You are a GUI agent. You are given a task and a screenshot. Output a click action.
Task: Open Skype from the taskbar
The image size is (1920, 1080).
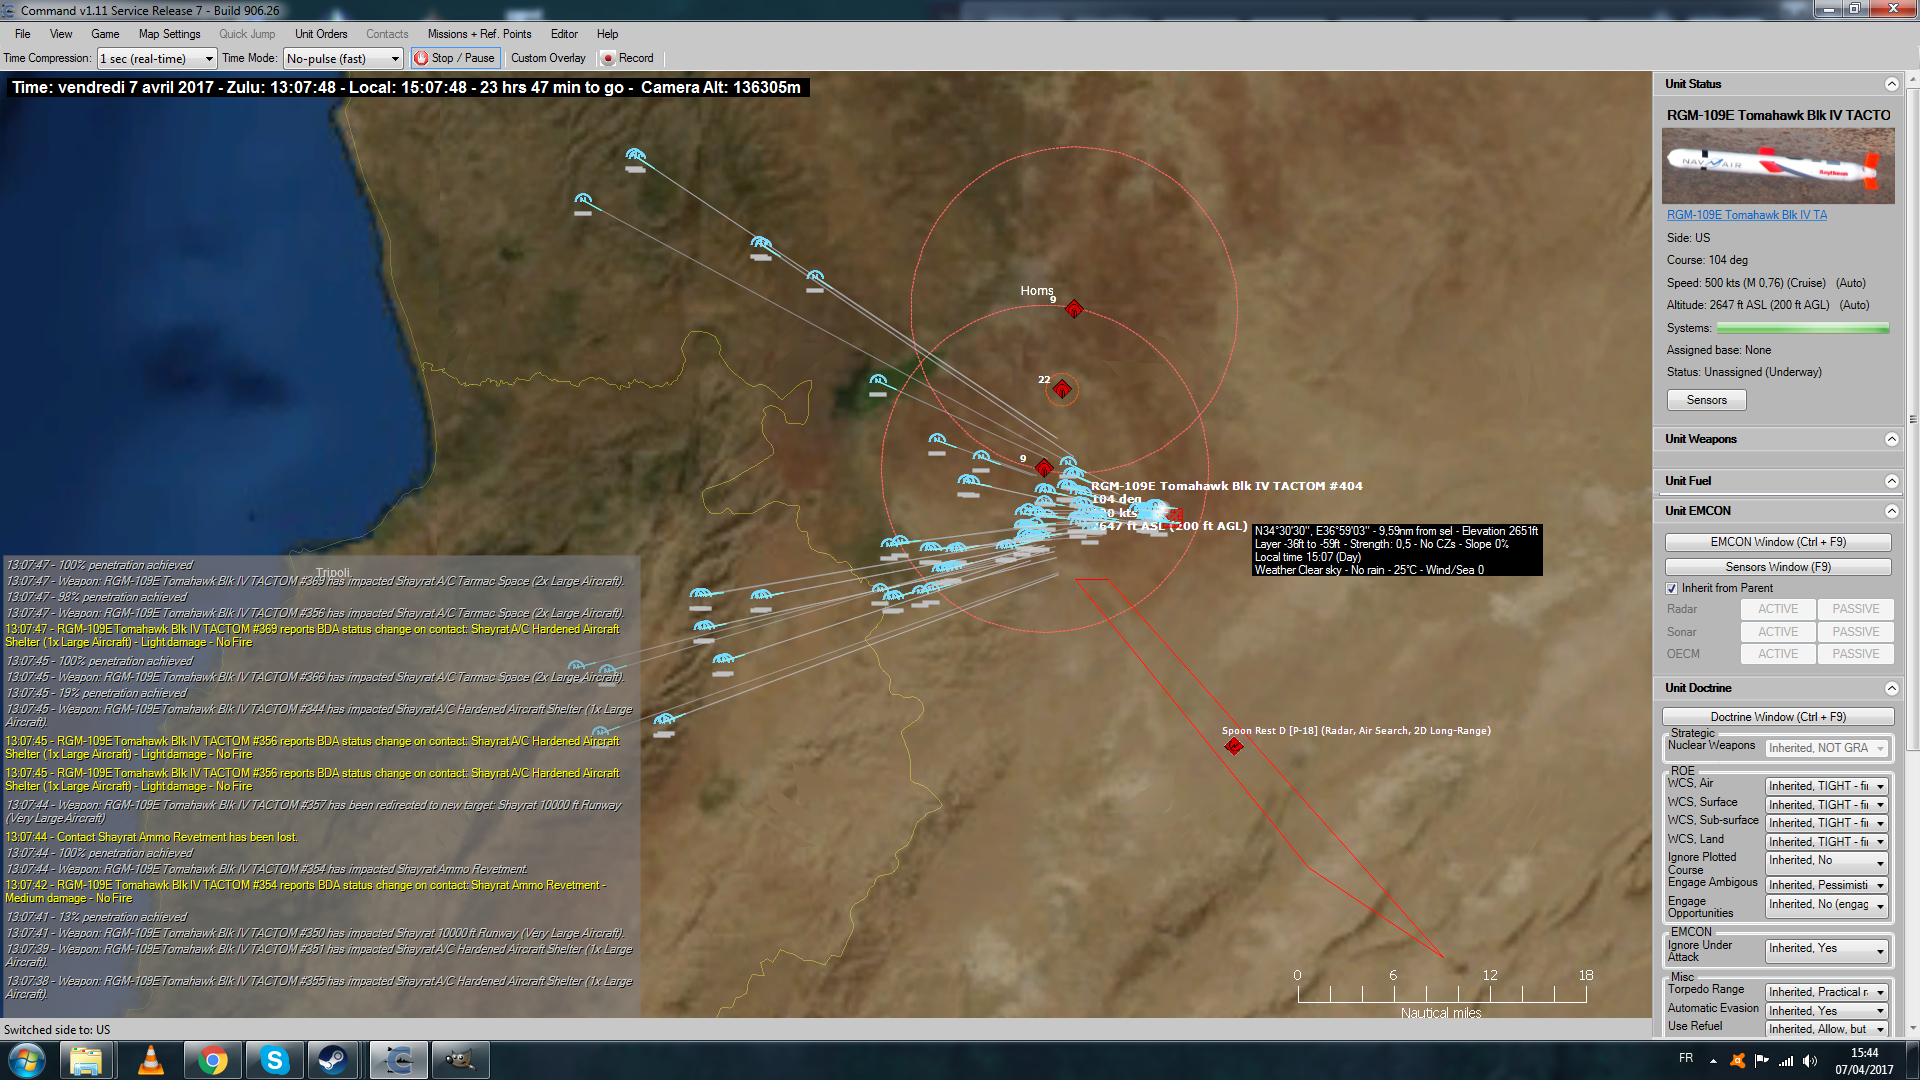(x=274, y=1060)
